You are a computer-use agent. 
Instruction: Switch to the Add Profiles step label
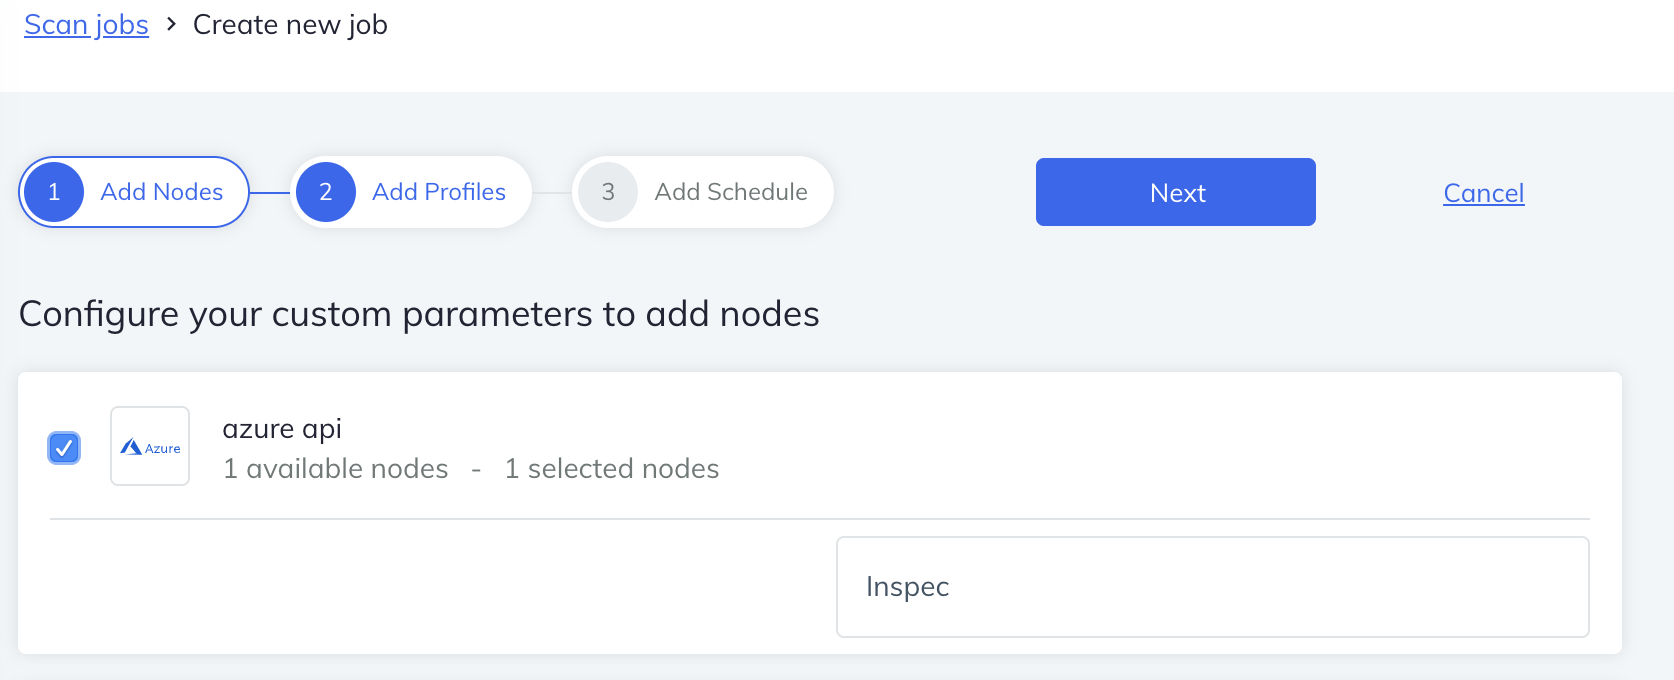click(x=439, y=192)
